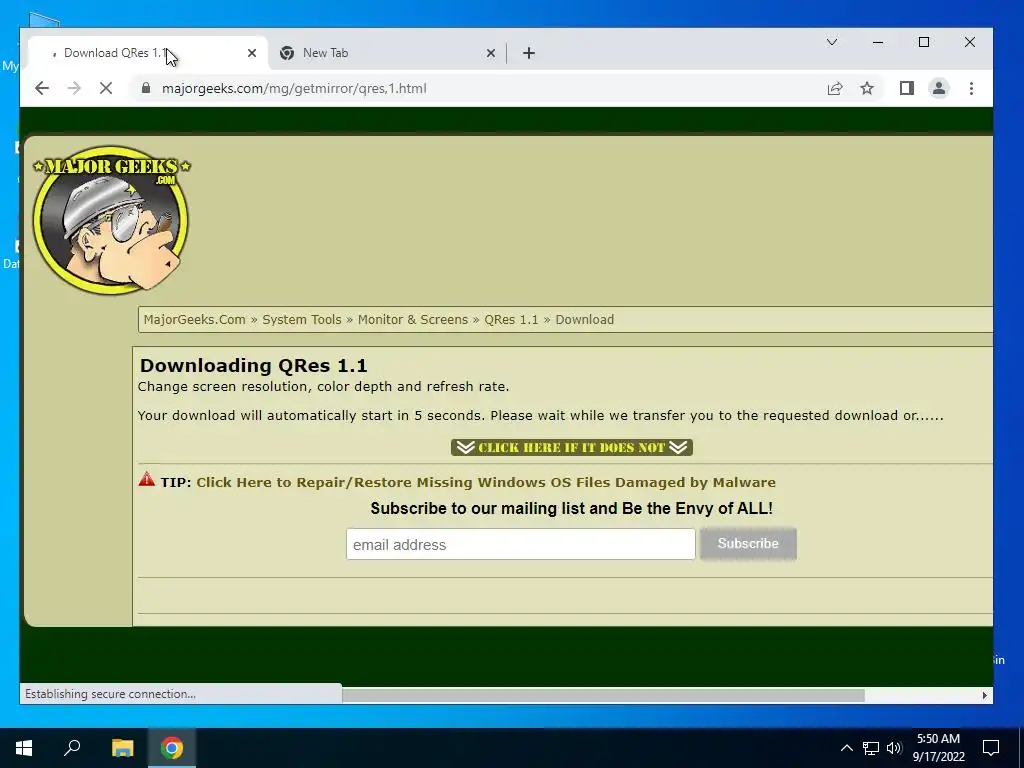Image resolution: width=1024 pixels, height=768 pixels.
Task: Open the volume tray icon
Action: click(x=894, y=748)
